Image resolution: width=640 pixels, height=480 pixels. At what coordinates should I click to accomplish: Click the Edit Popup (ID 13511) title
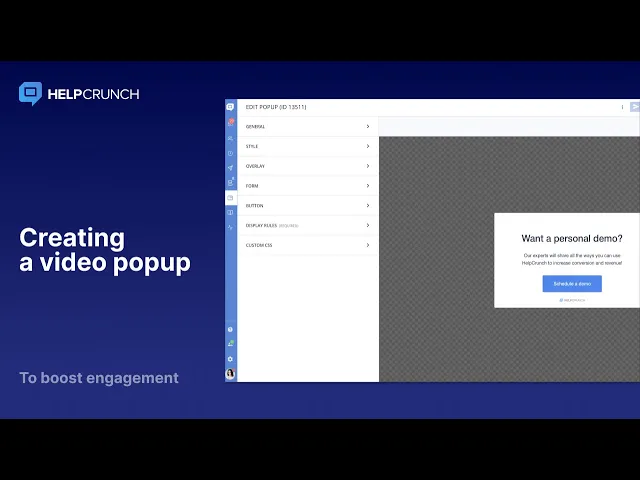pos(276,107)
